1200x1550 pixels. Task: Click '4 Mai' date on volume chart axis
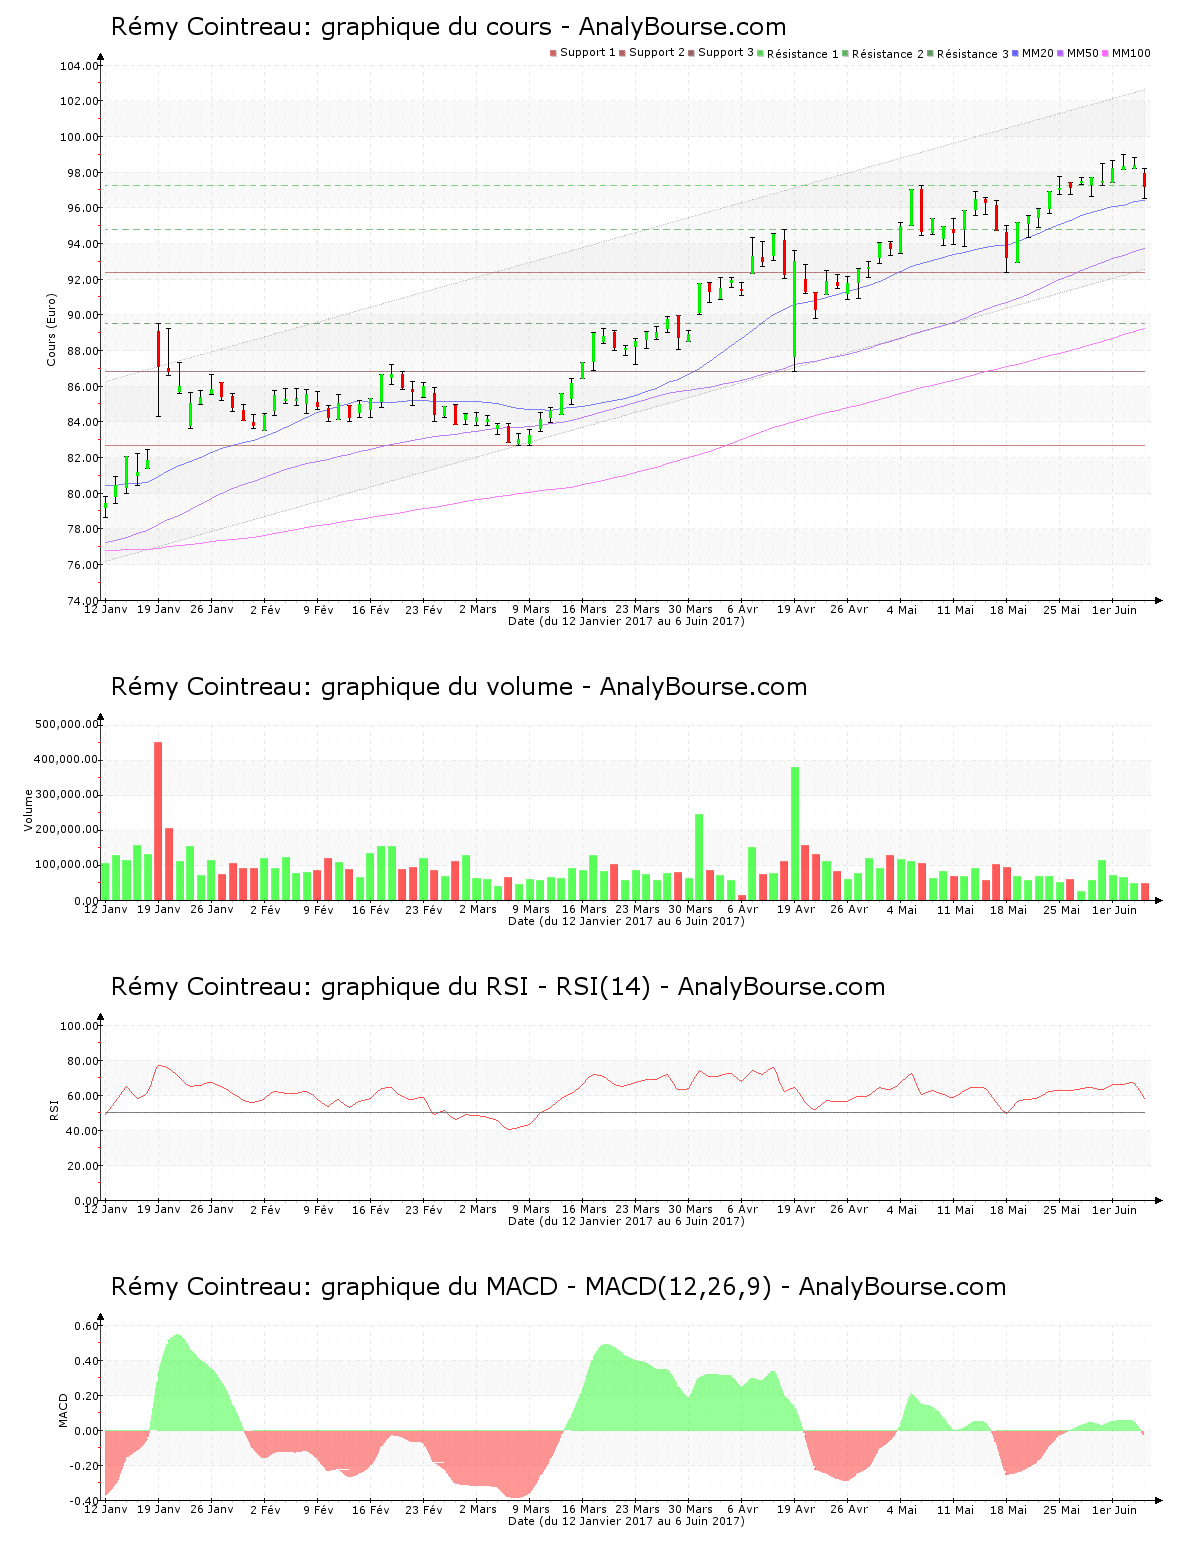coord(902,910)
